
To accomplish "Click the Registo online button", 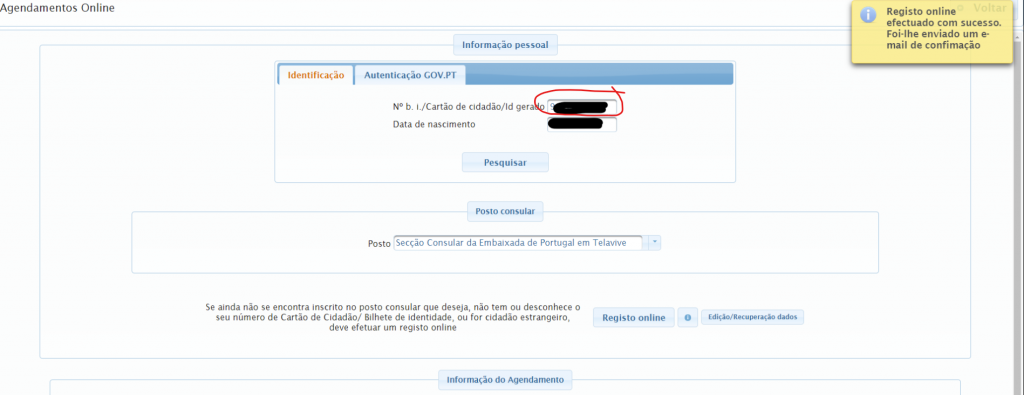I will [633, 318].
